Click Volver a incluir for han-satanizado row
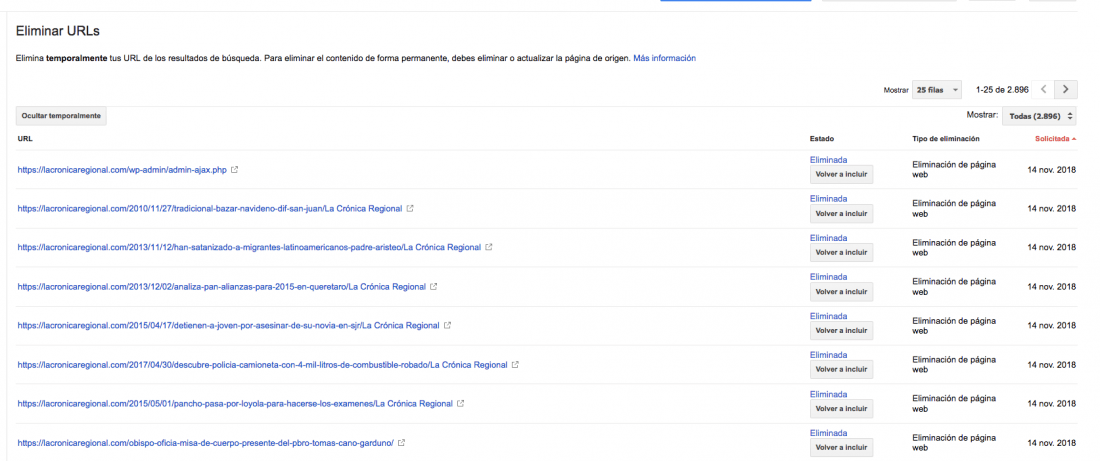The height and width of the screenshot is (461, 1100). [841, 252]
